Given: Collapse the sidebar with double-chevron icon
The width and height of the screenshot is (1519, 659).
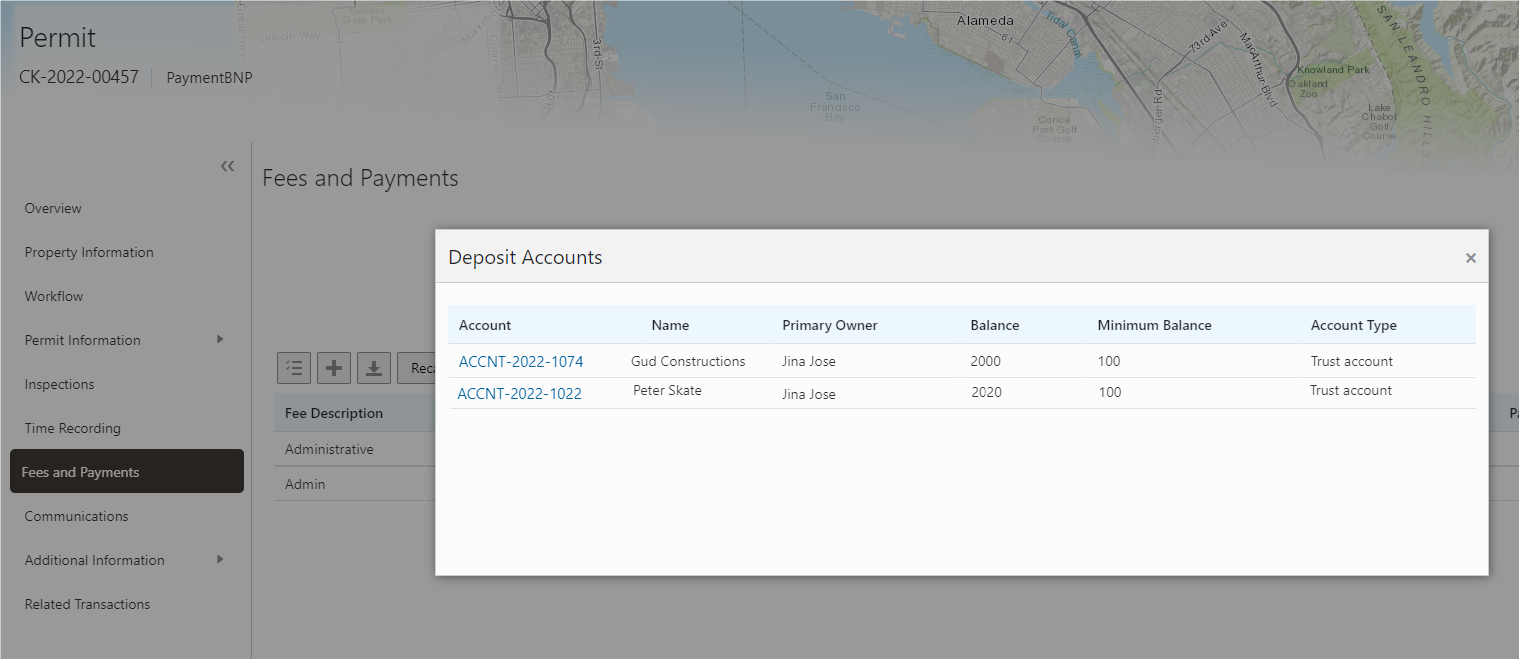Looking at the screenshot, I should coord(227,166).
